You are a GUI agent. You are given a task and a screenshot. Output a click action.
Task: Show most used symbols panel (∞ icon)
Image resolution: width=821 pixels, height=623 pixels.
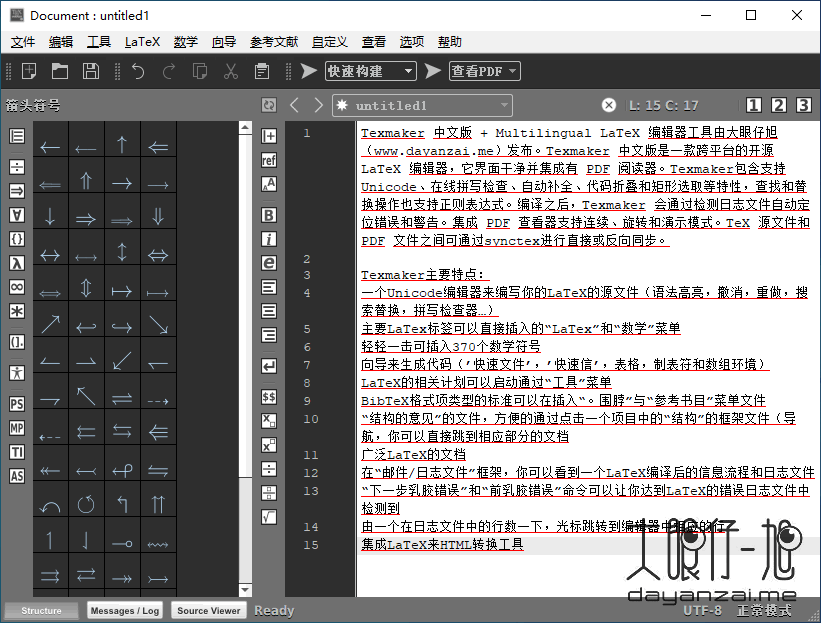pos(17,287)
